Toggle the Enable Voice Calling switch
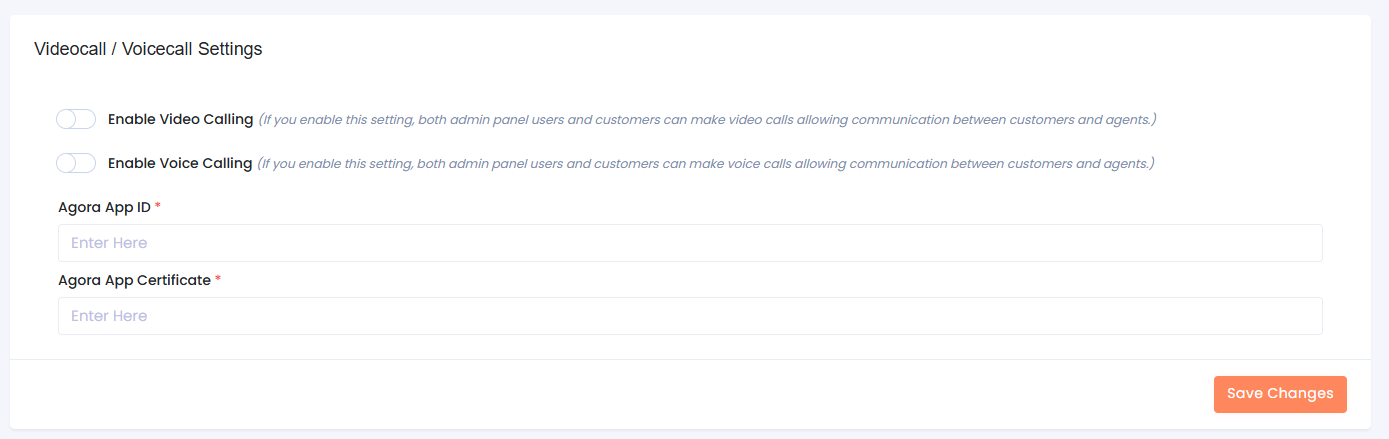The width and height of the screenshot is (1389, 439). (76, 163)
